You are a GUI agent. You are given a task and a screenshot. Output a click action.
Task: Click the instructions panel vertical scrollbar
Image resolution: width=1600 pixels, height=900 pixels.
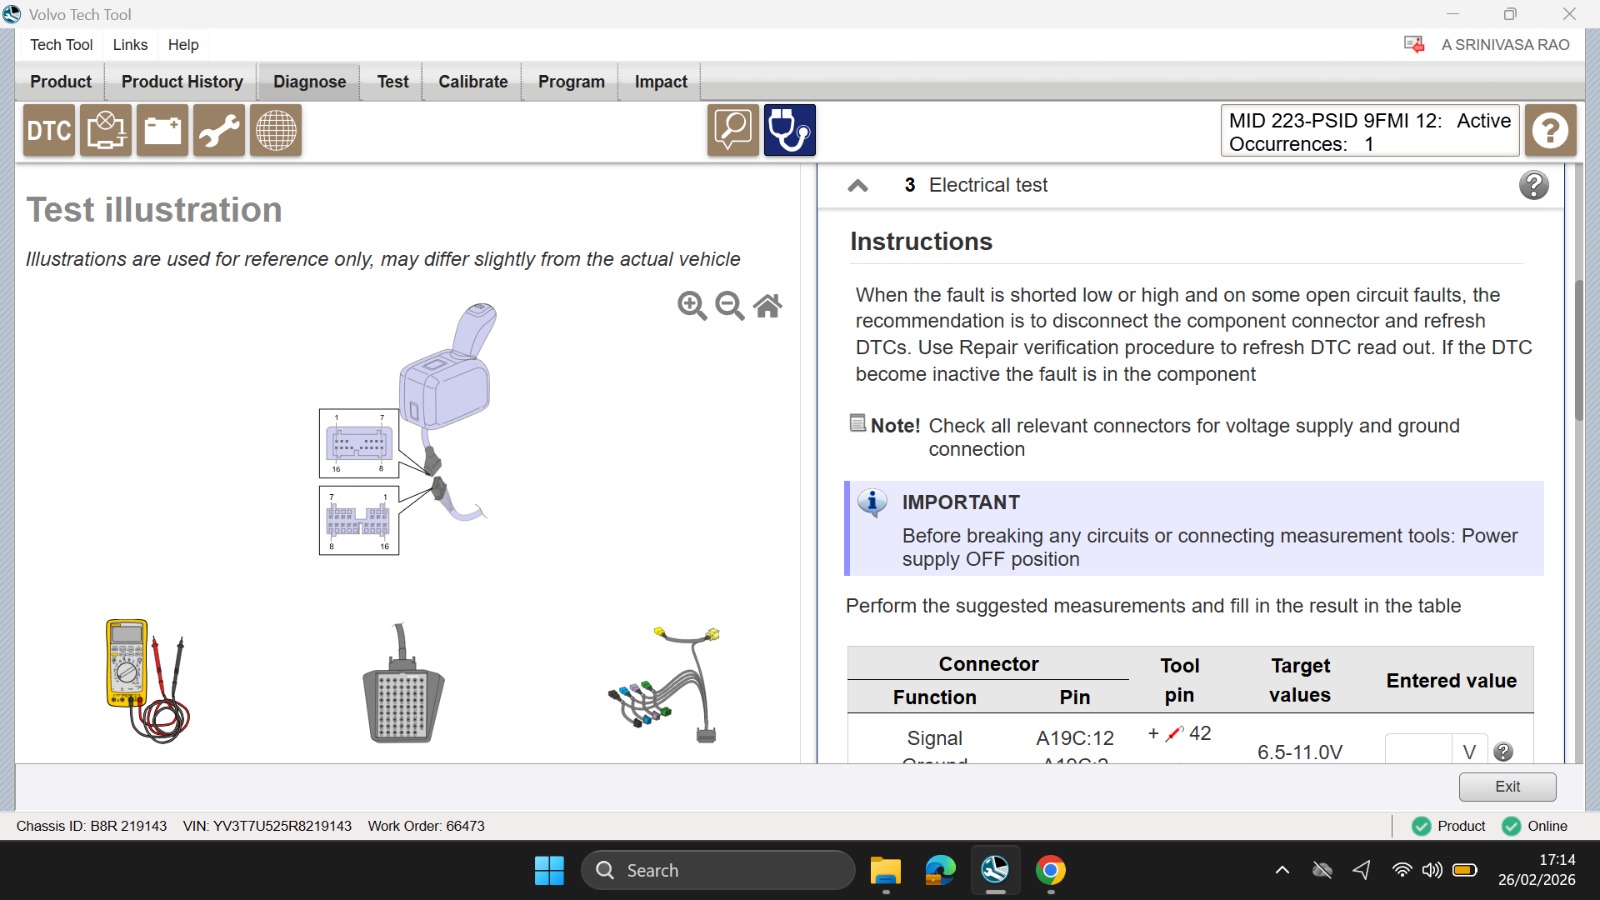coord(1579,350)
